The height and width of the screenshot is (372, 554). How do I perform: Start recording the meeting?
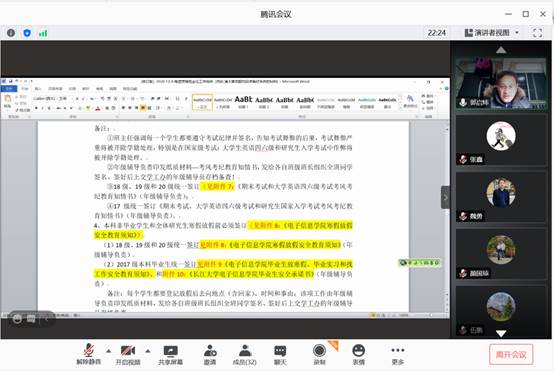[x=319, y=355]
